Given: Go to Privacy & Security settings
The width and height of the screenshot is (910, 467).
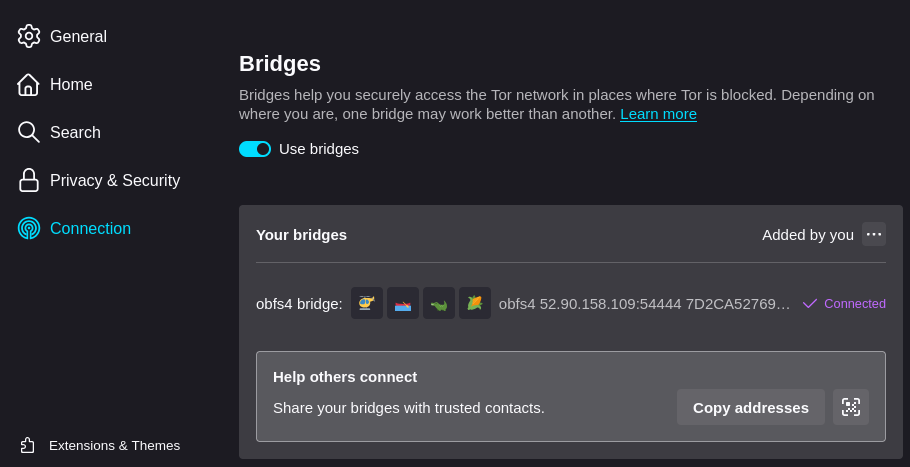Looking at the screenshot, I should 114,180.
